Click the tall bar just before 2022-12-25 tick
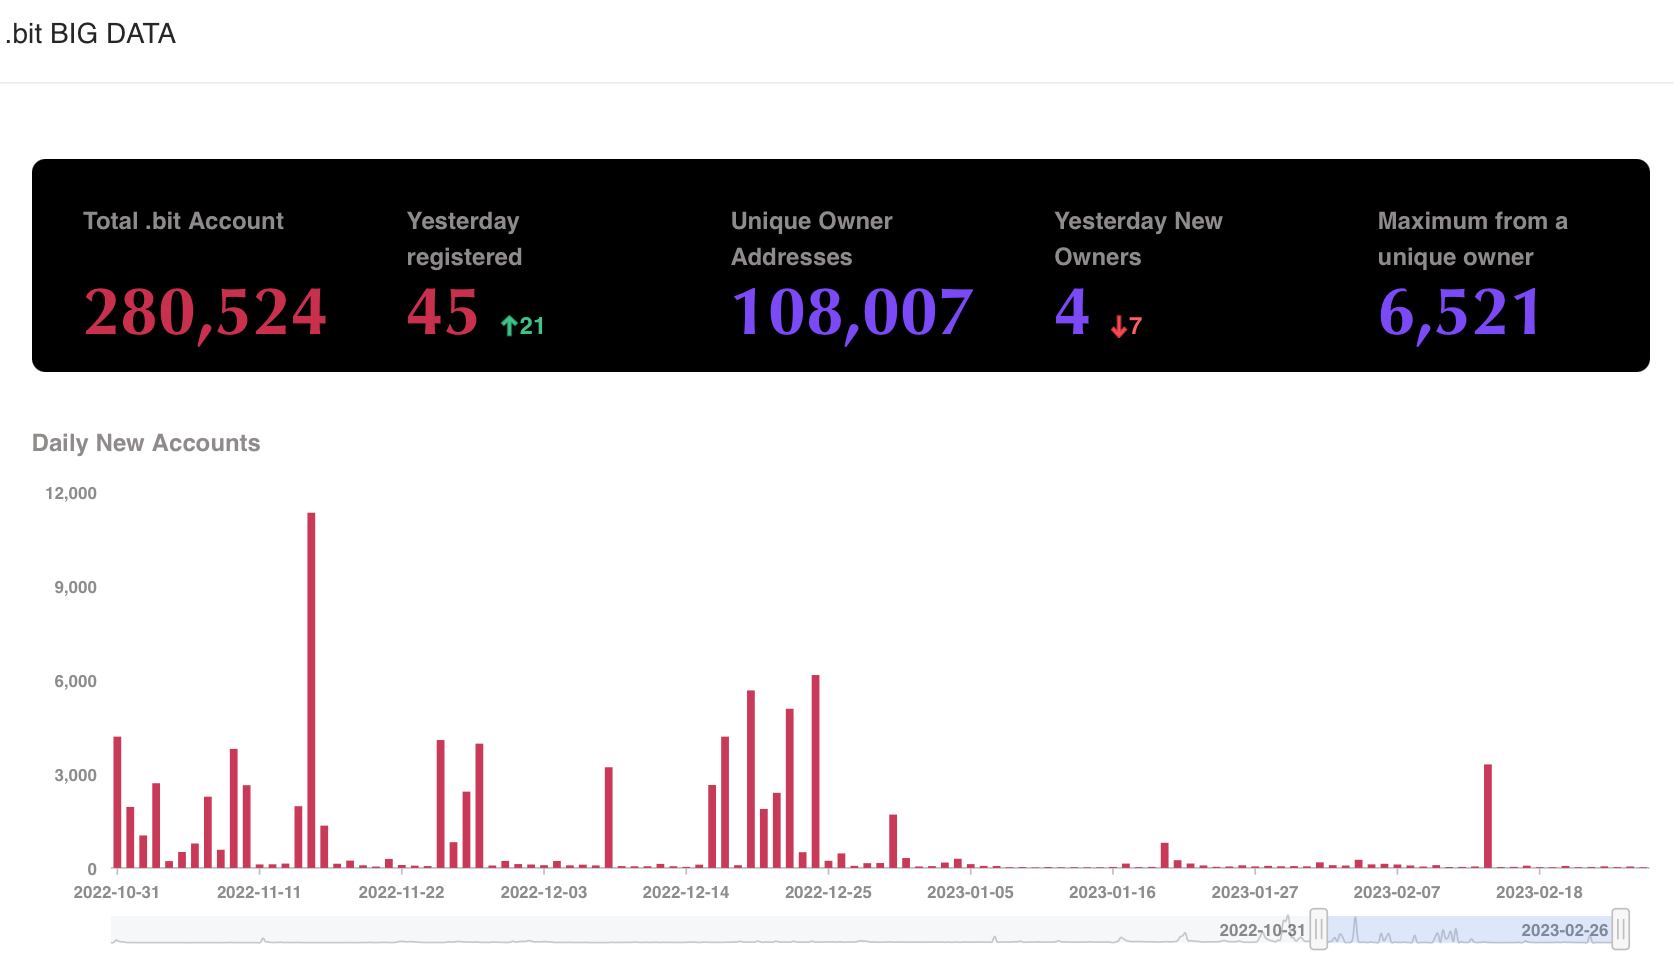The image size is (1674, 964). pos(816,771)
